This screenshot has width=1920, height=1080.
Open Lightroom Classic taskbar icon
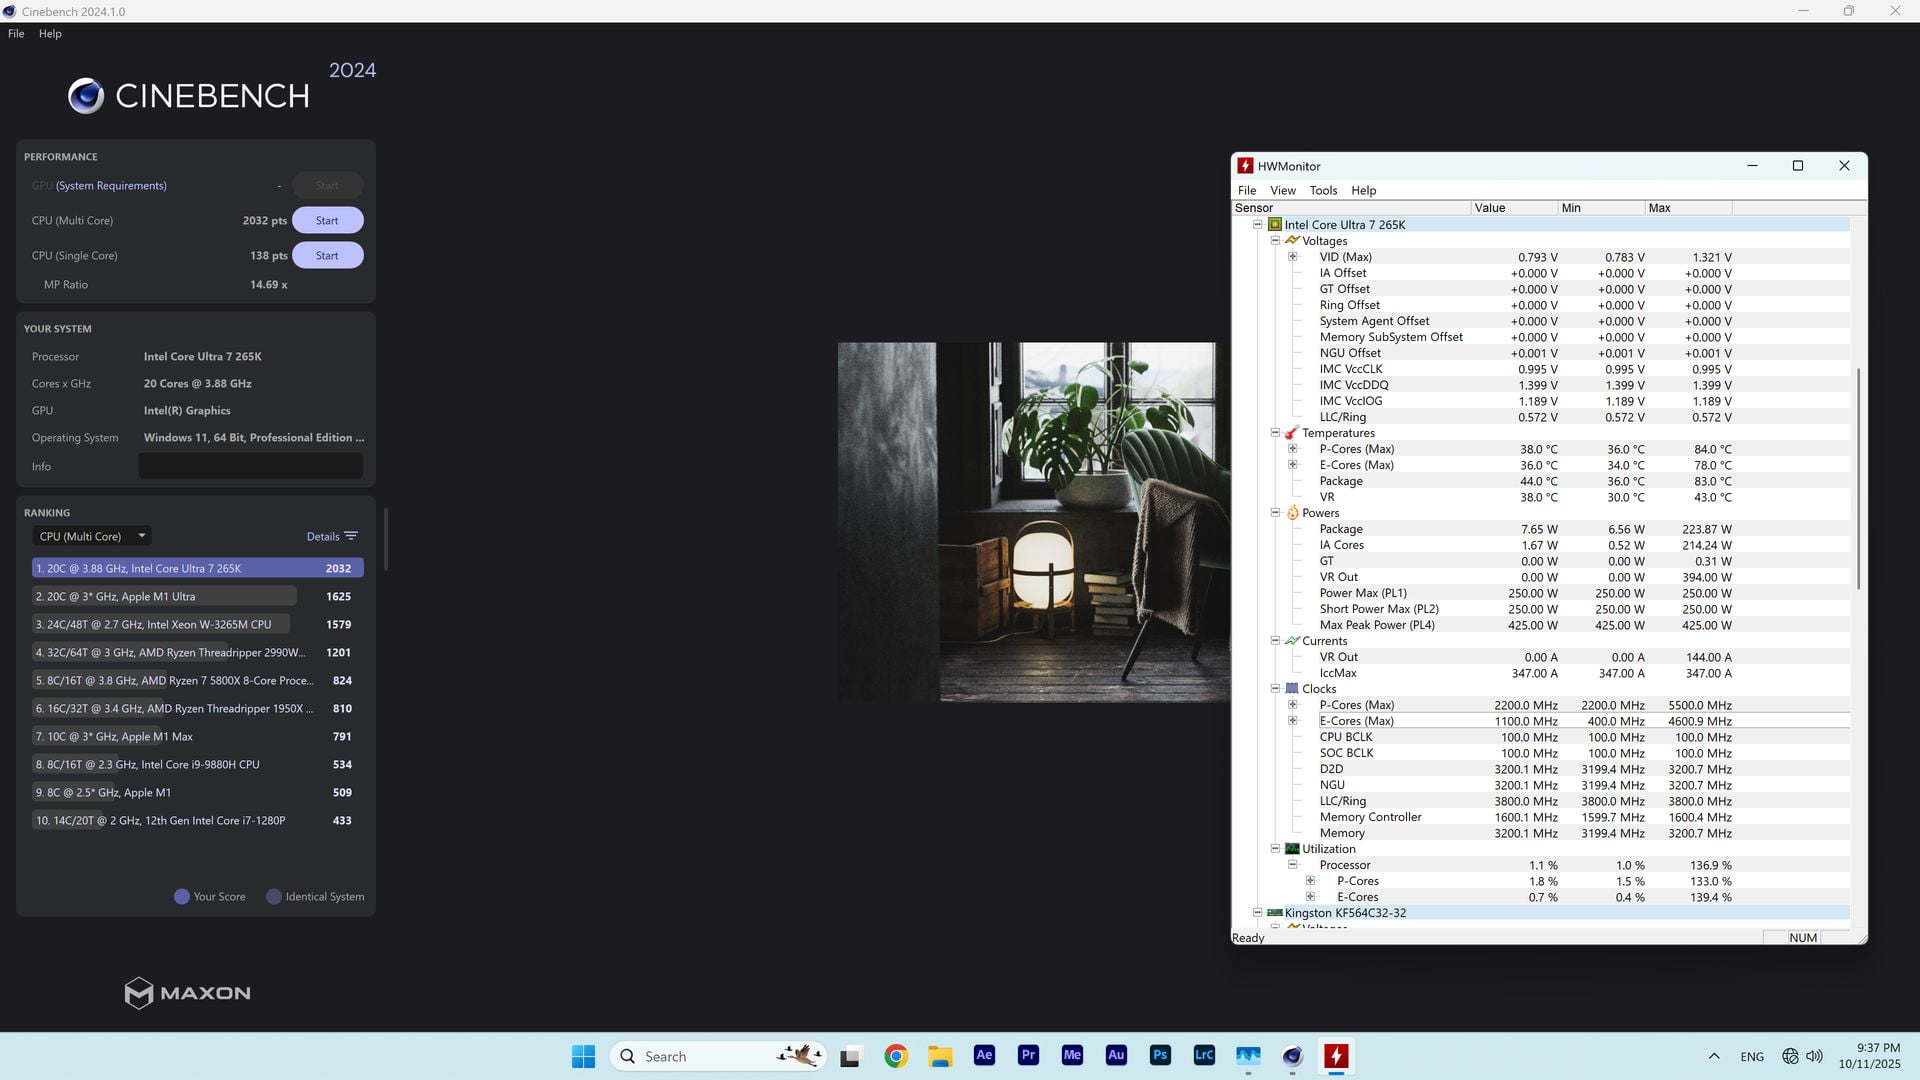[x=1204, y=1055]
